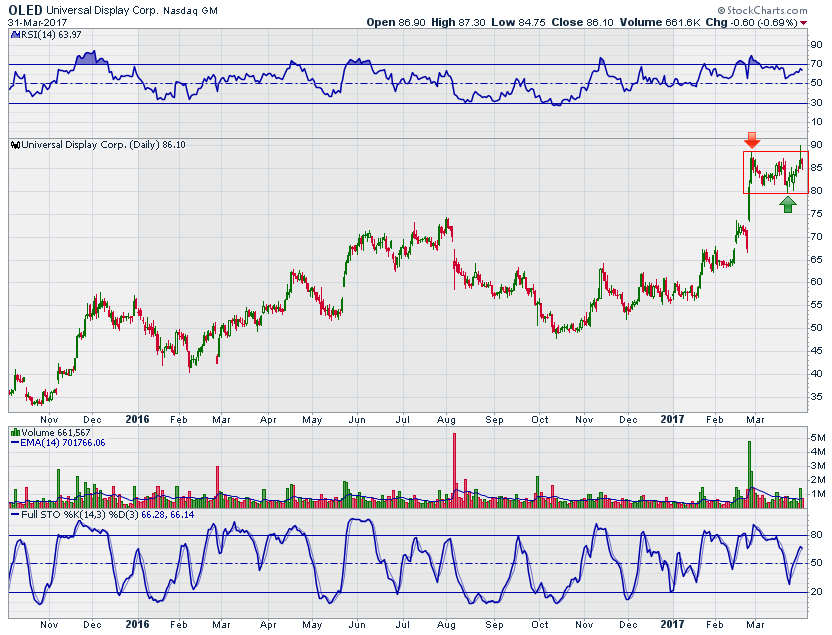Click the green up arrow annotation

click(x=788, y=204)
